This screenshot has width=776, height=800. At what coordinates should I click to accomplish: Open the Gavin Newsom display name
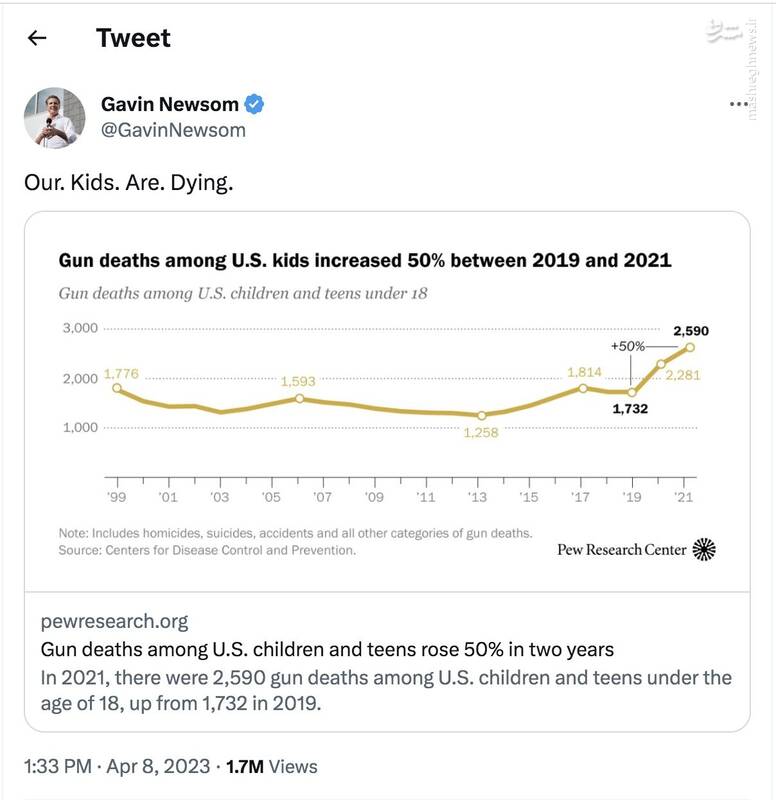tap(170, 104)
